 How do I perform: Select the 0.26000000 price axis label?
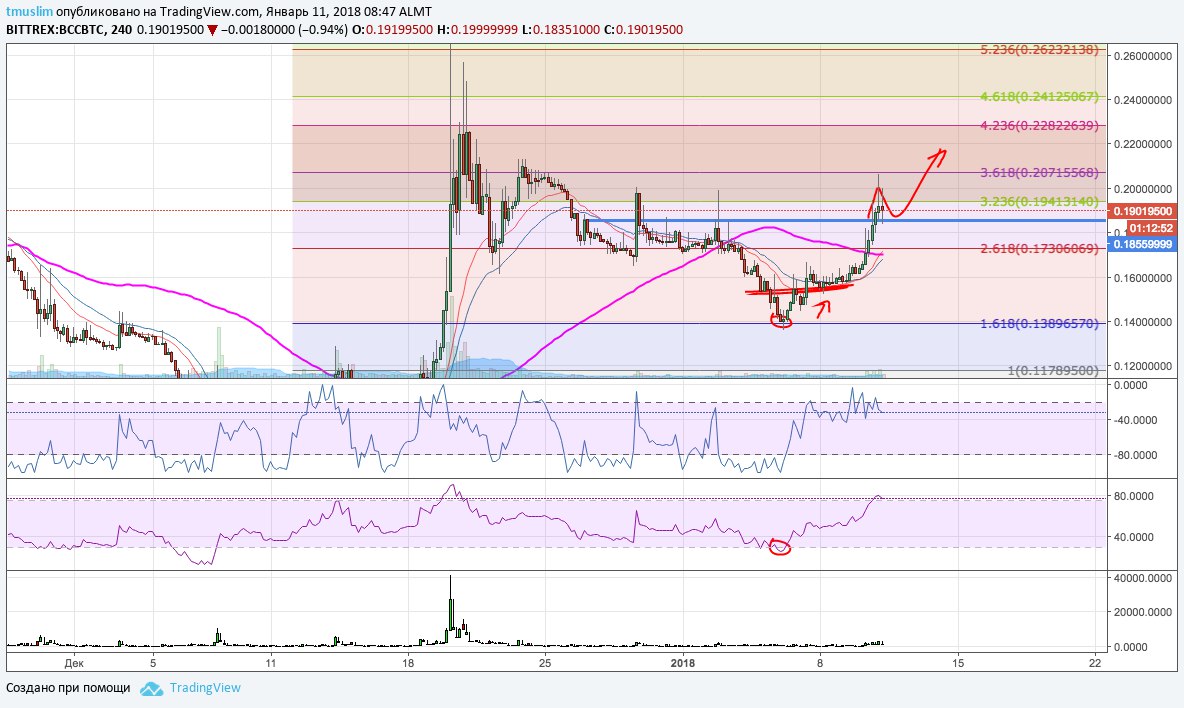coord(1142,56)
